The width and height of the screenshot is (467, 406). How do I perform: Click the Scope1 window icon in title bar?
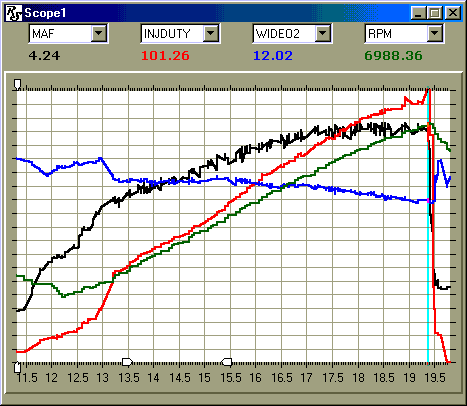click(14, 13)
